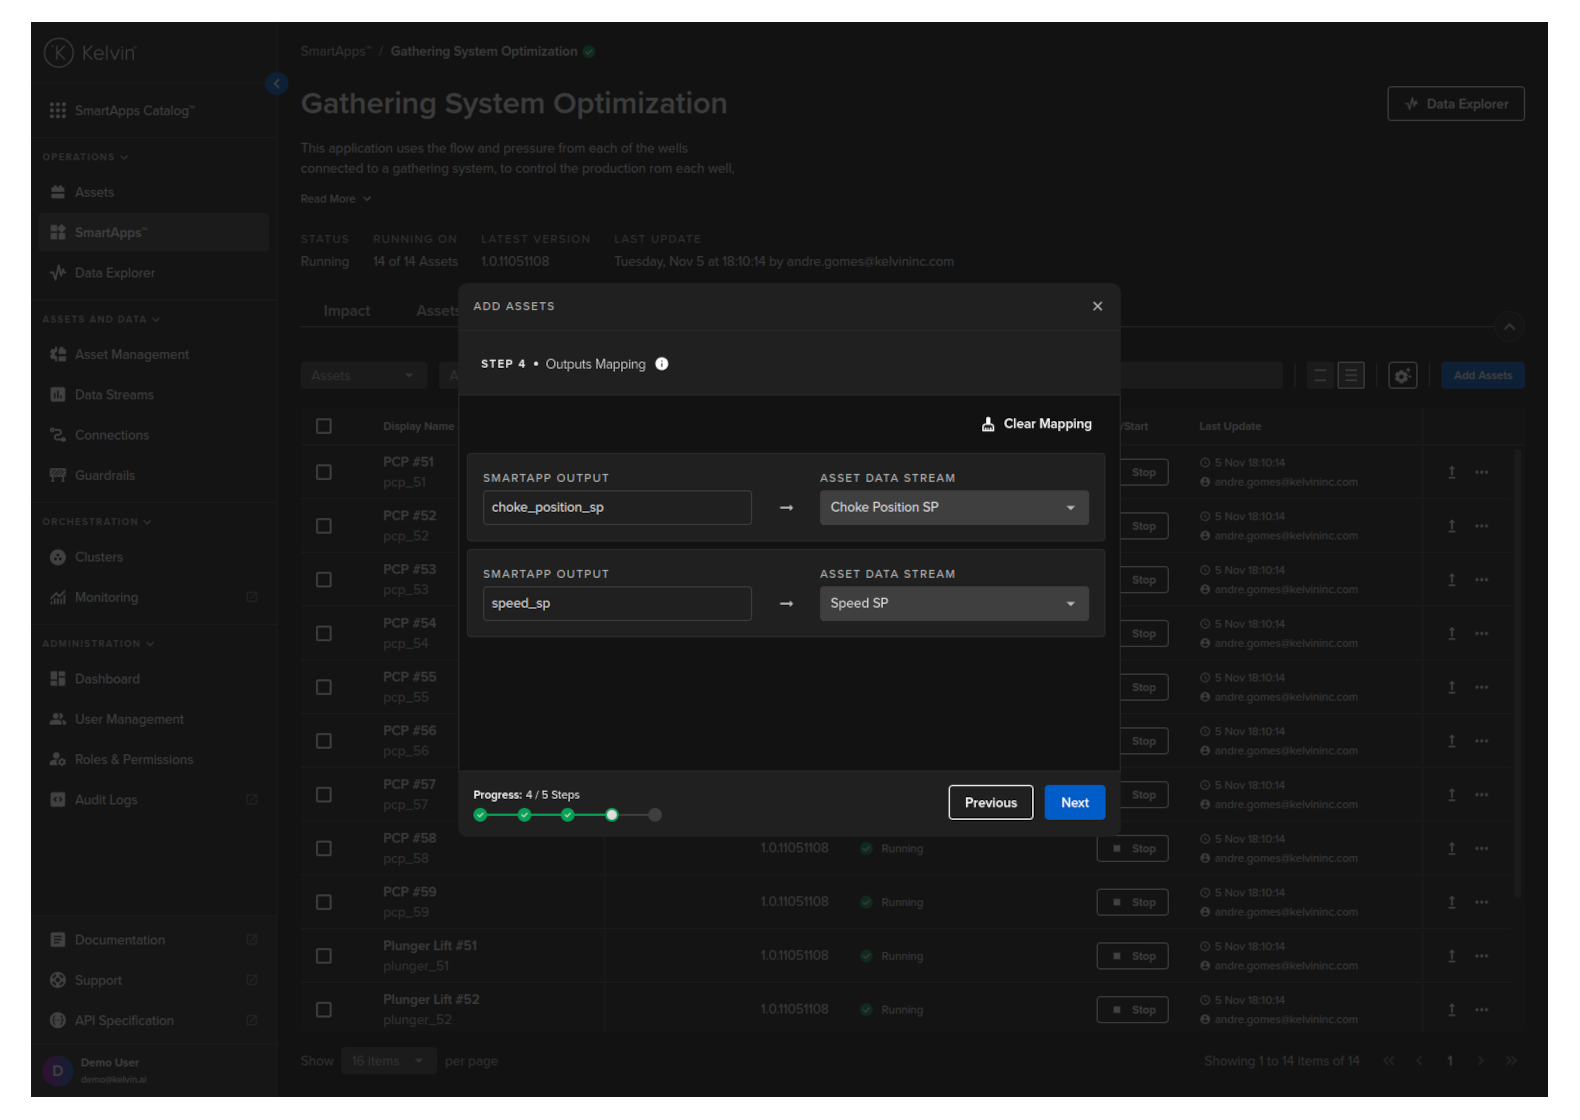Close the Add Assets dialog
Viewport: 1580px width, 1120px height.
(x=1097, y=306)
